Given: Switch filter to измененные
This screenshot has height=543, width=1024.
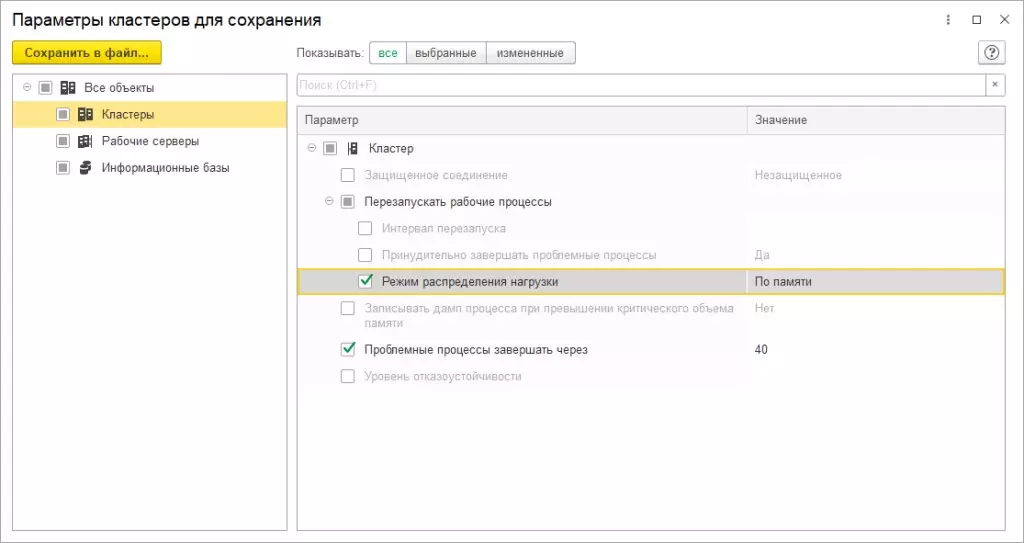Looking at the screenshot, I should 531,53.
